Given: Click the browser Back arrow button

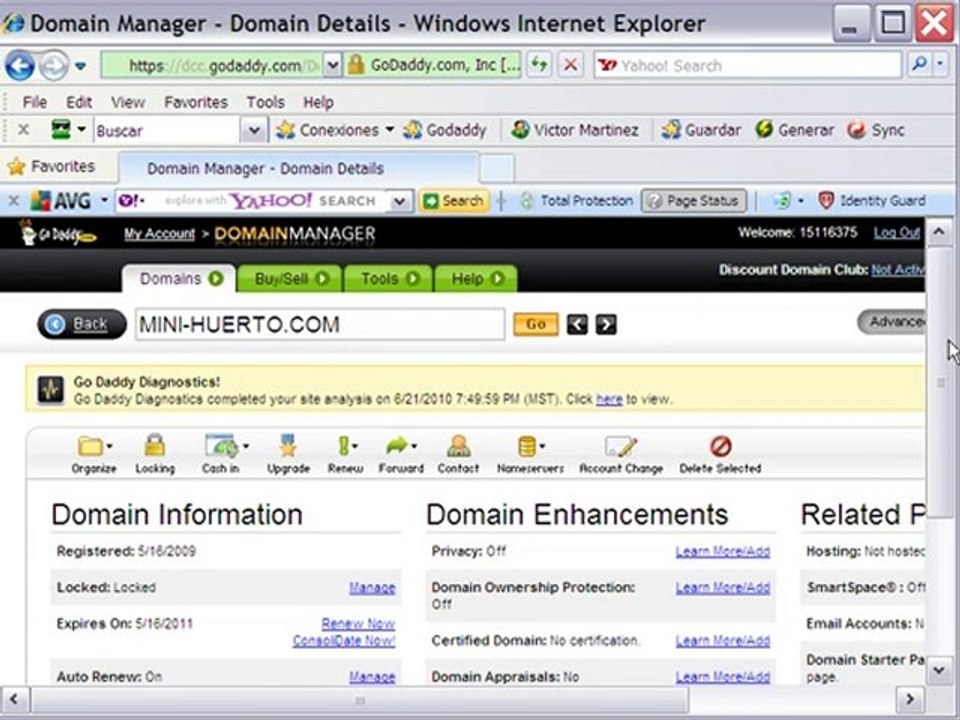Looking at the screenshot, I should click(x=19, y=66).
